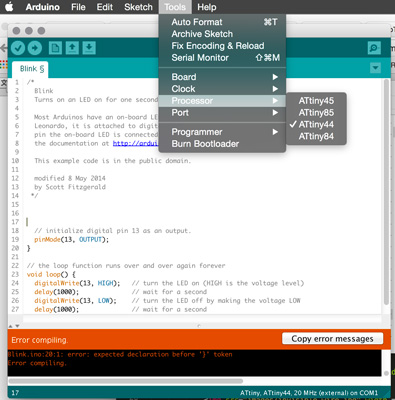Choose Auto Format menu item
Viewport: 395px width, 400px height.
222,22
